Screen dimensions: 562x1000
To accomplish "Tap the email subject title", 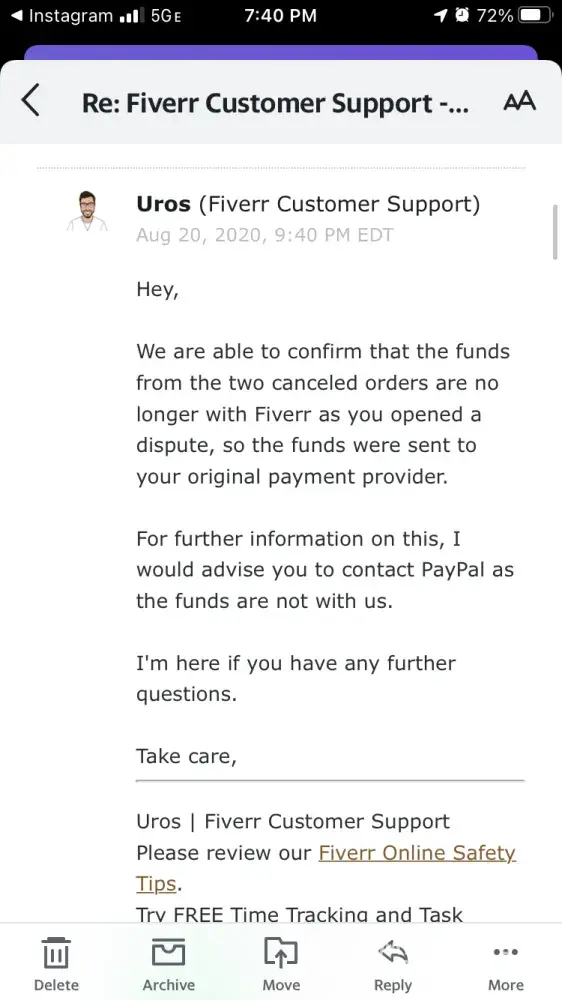I will tap(275, 103).
